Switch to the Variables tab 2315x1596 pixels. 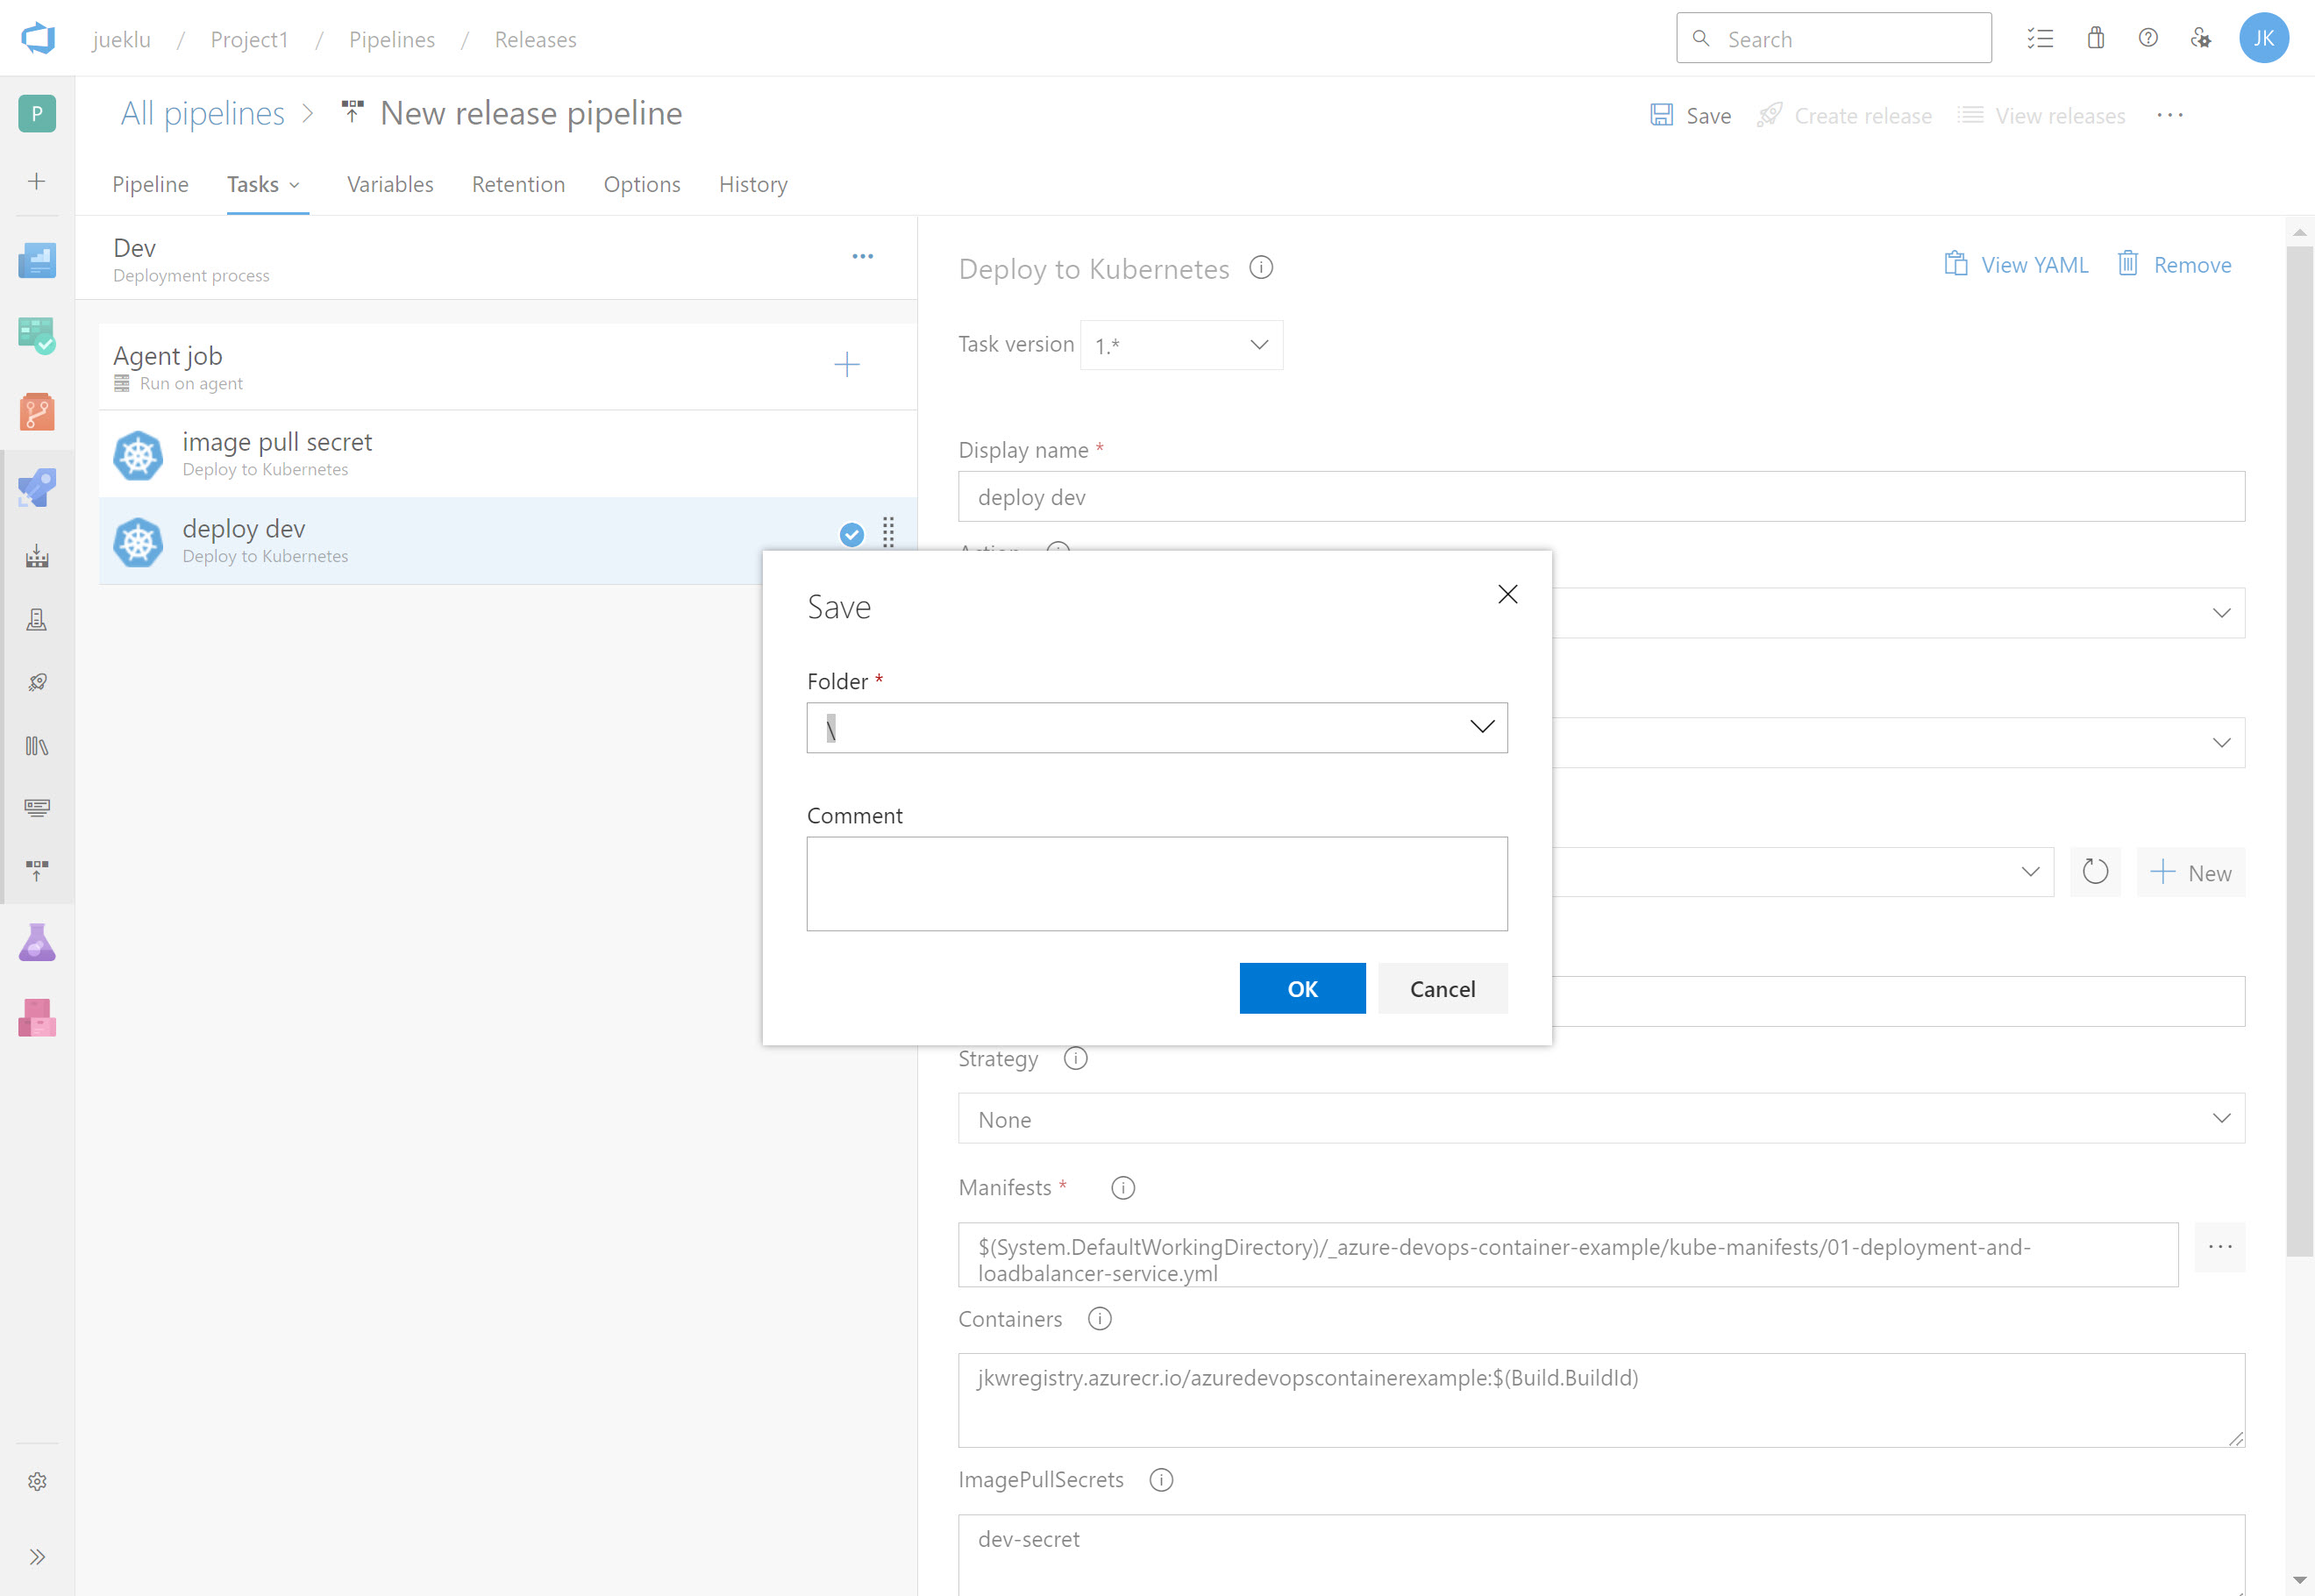tap(390, 184)
